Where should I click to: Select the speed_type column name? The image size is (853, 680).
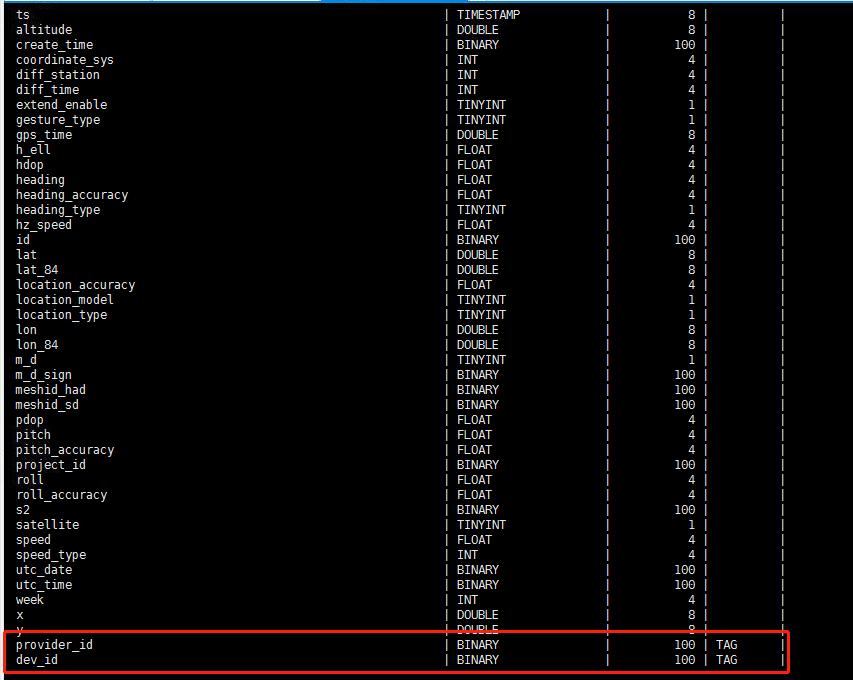click(x=50, y=554)
